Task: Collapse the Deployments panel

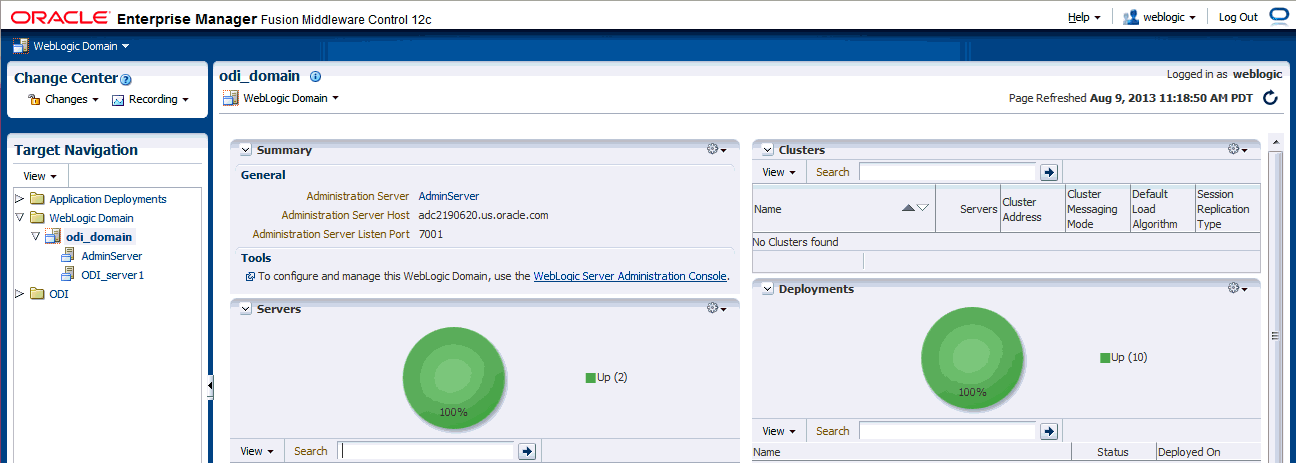Action: (768, 289)
